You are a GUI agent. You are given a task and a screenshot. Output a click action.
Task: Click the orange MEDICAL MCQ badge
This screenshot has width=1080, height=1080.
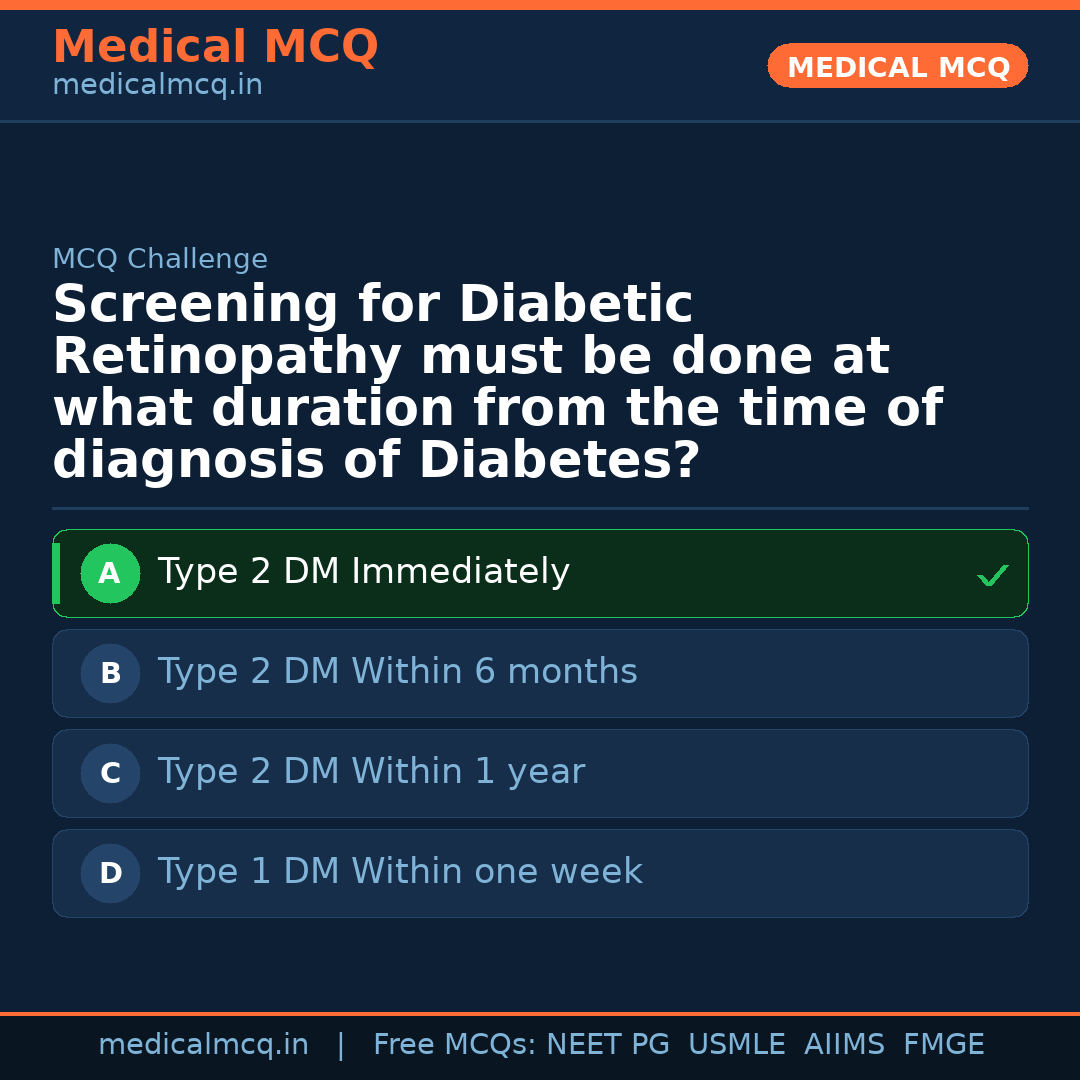(897, 67)
